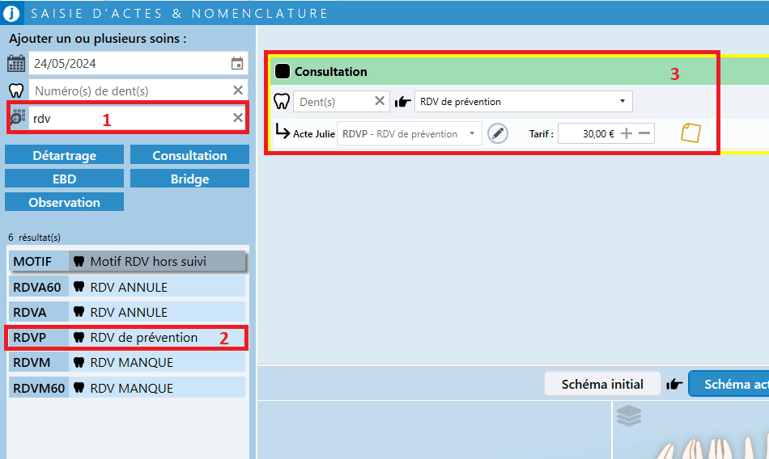Select RDVP RDV de prévention result
This screenshot has height=459, width=769.
[126, 337]
